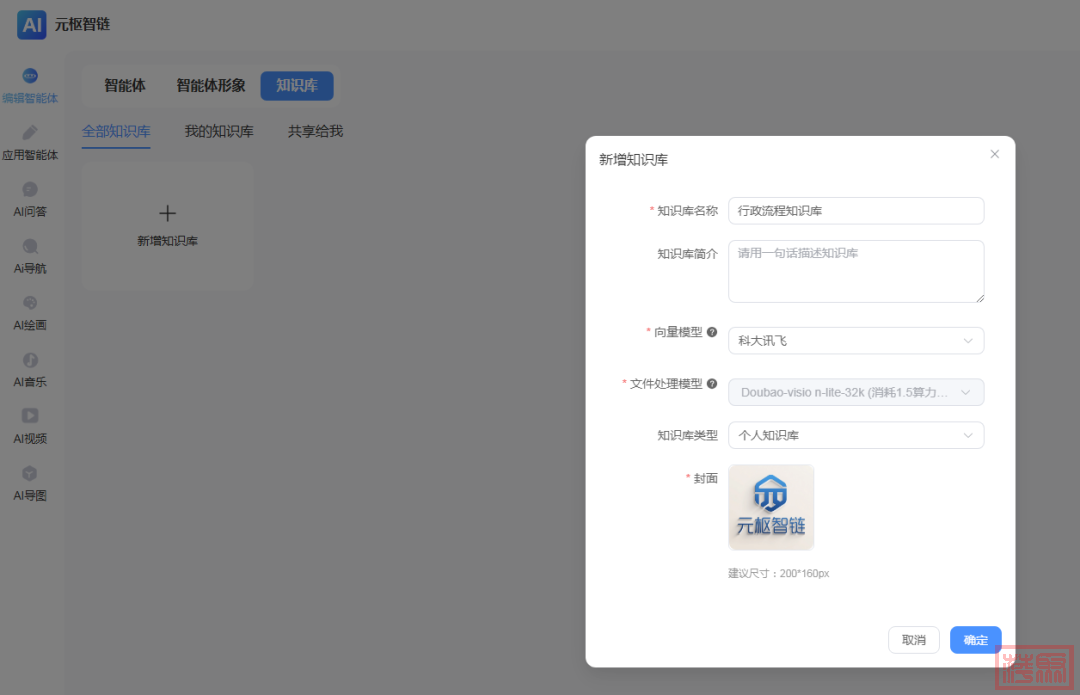This screenshot has width=1080, height=695.
Task: Click the 元枢智链 cover image thumbnail
Action: click(771, 507)
